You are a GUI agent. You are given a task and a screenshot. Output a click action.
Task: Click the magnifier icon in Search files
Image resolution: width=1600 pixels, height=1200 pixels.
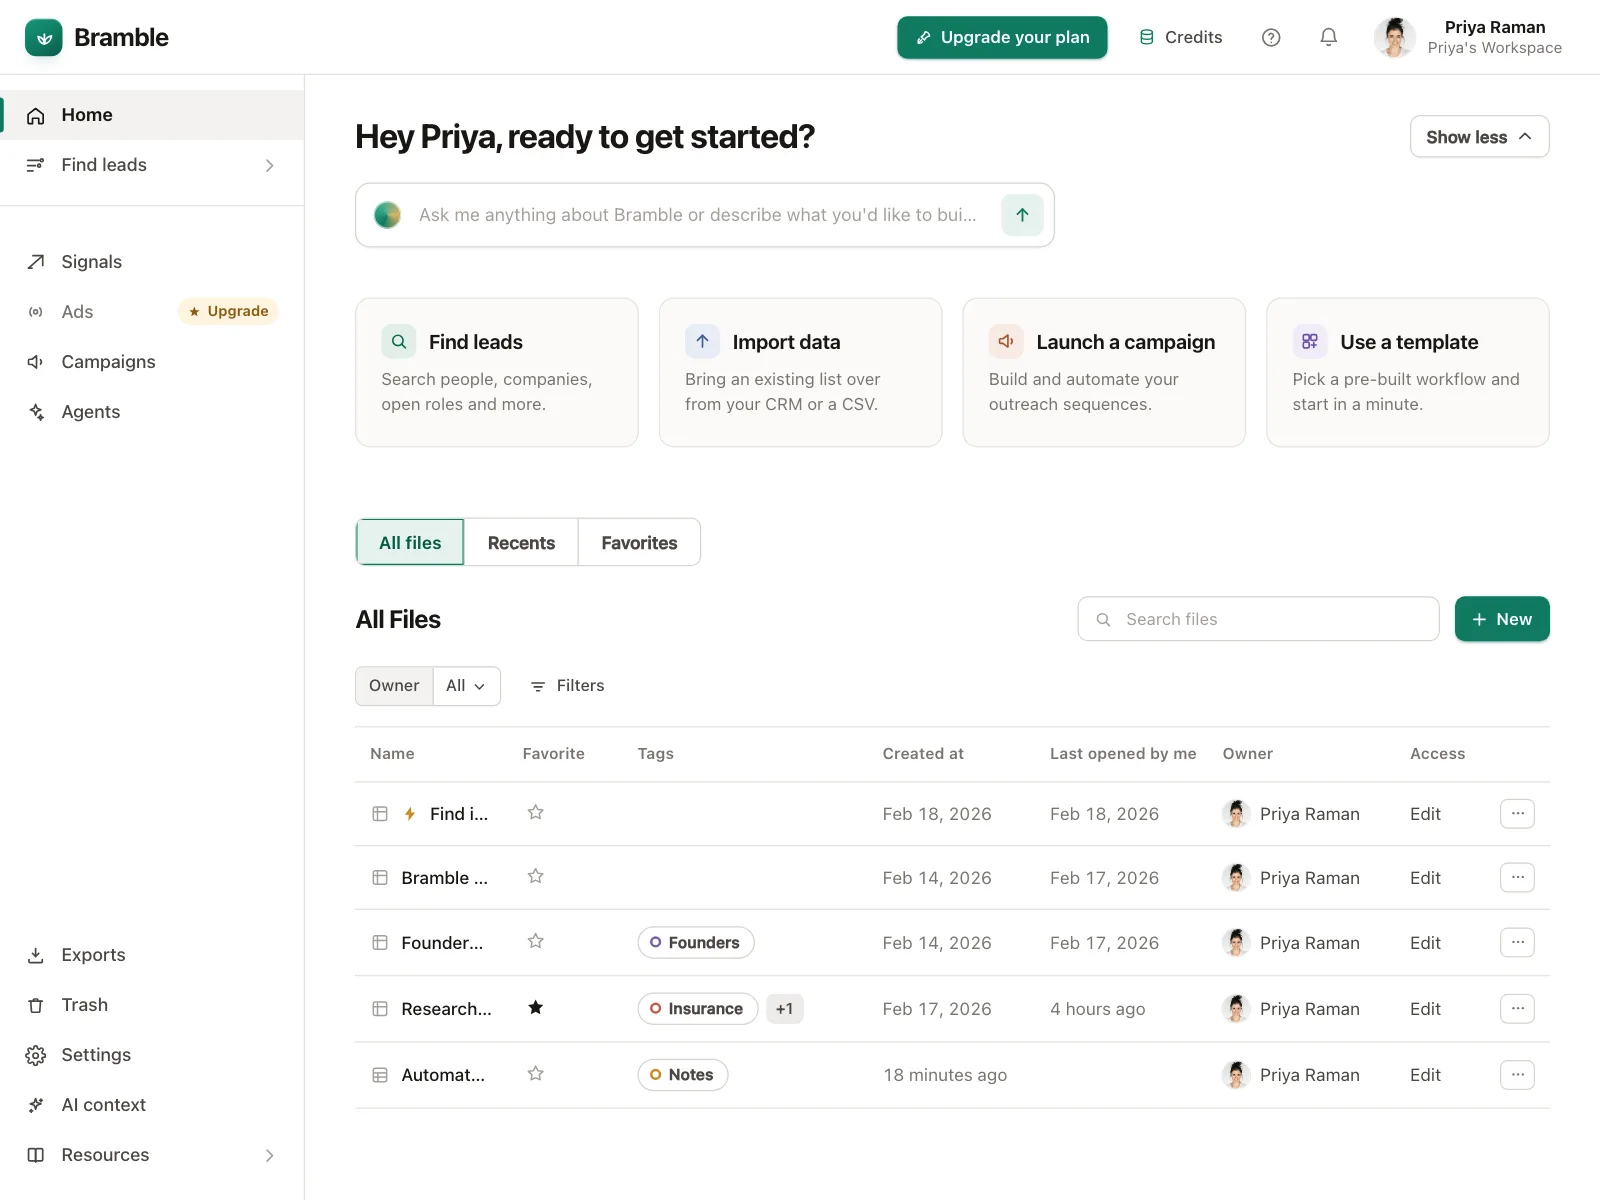[x=1103, y=620]
